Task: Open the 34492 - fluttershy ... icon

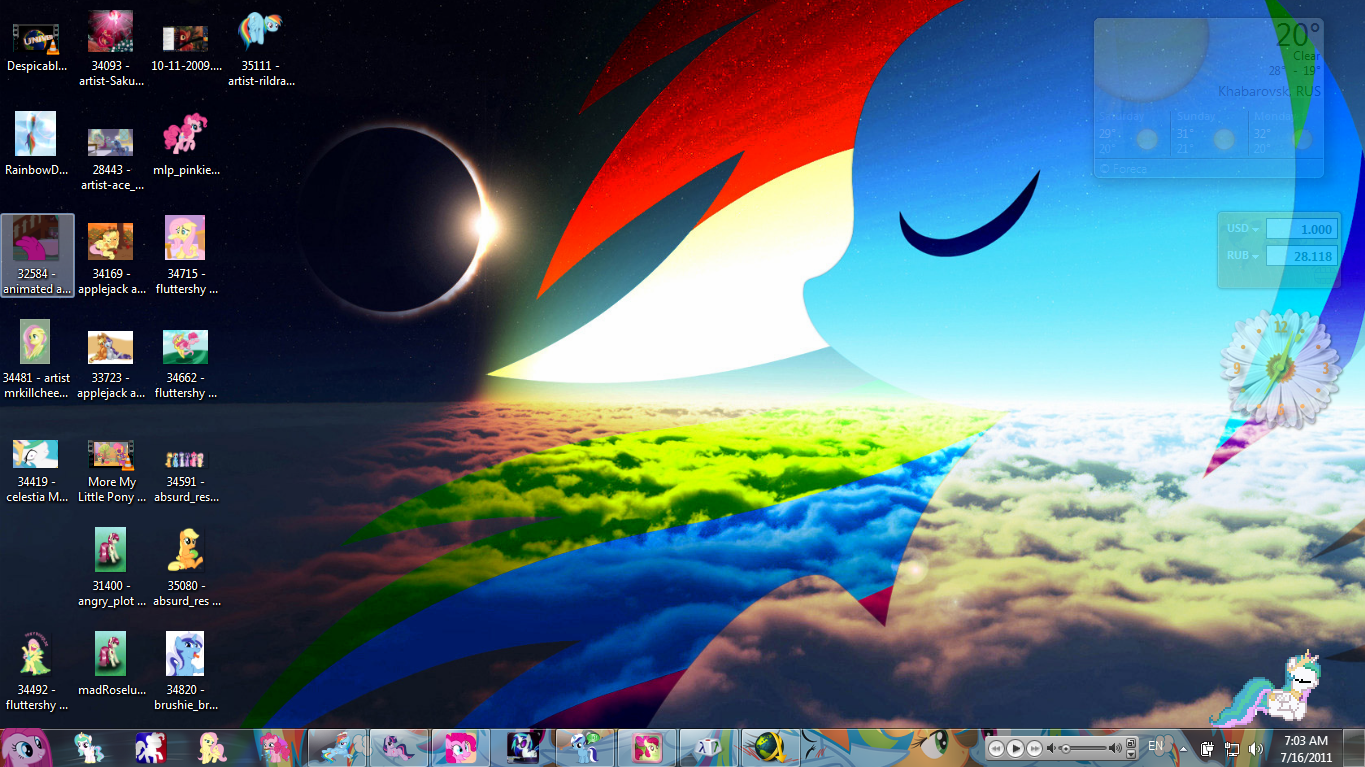Action: point(36,672)
